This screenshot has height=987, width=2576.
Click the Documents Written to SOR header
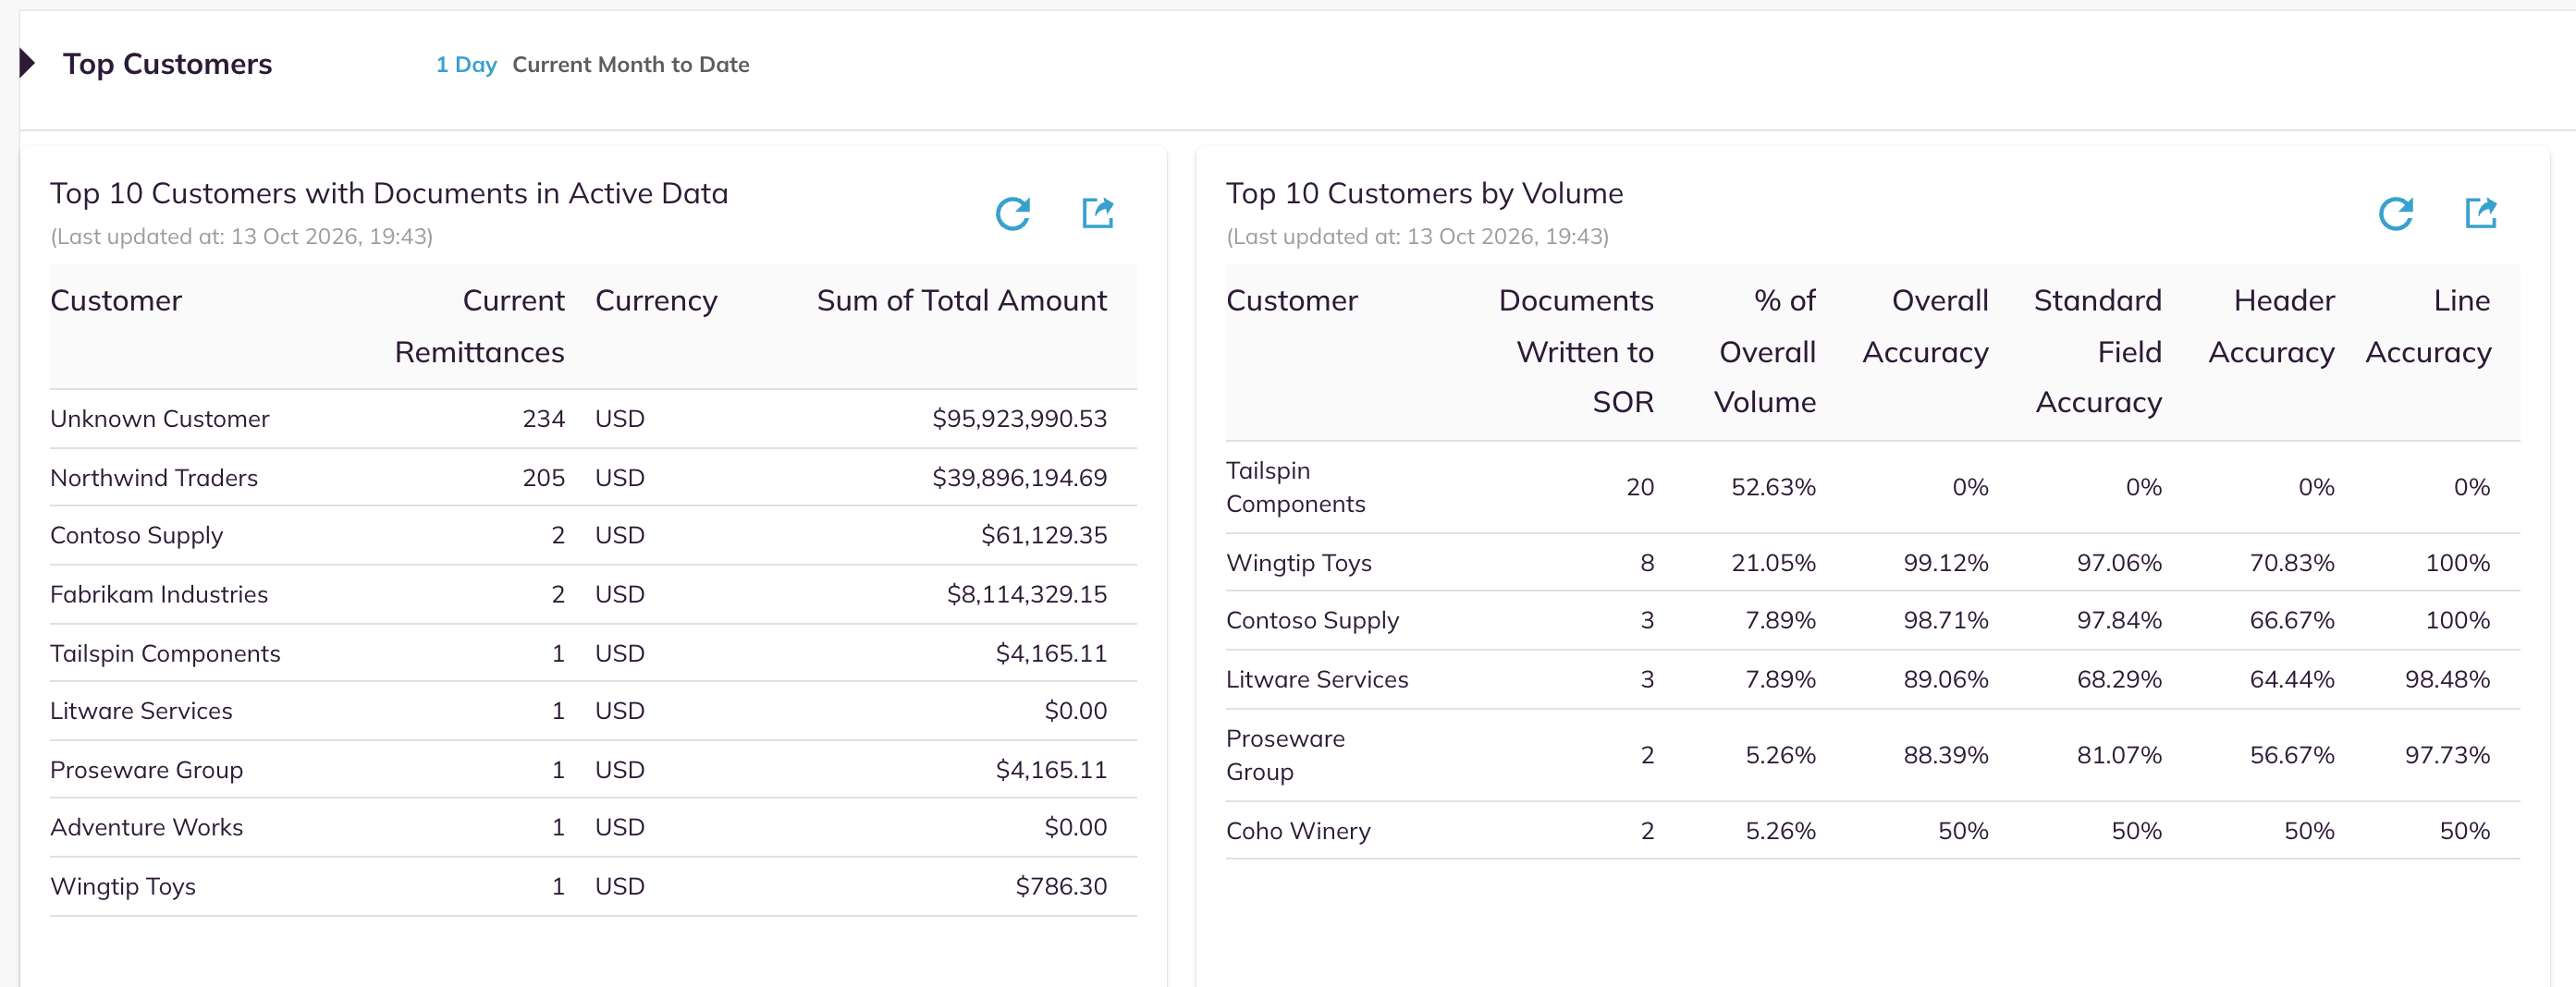1576,351
